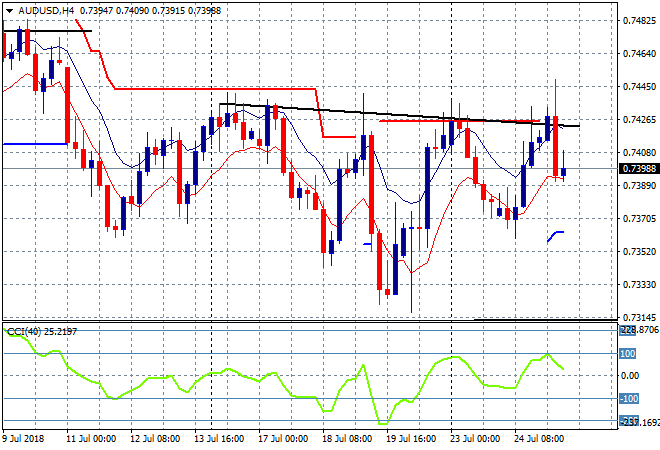
Task: Click the AUDUSD,H4 chart title text
Action: 46,11
